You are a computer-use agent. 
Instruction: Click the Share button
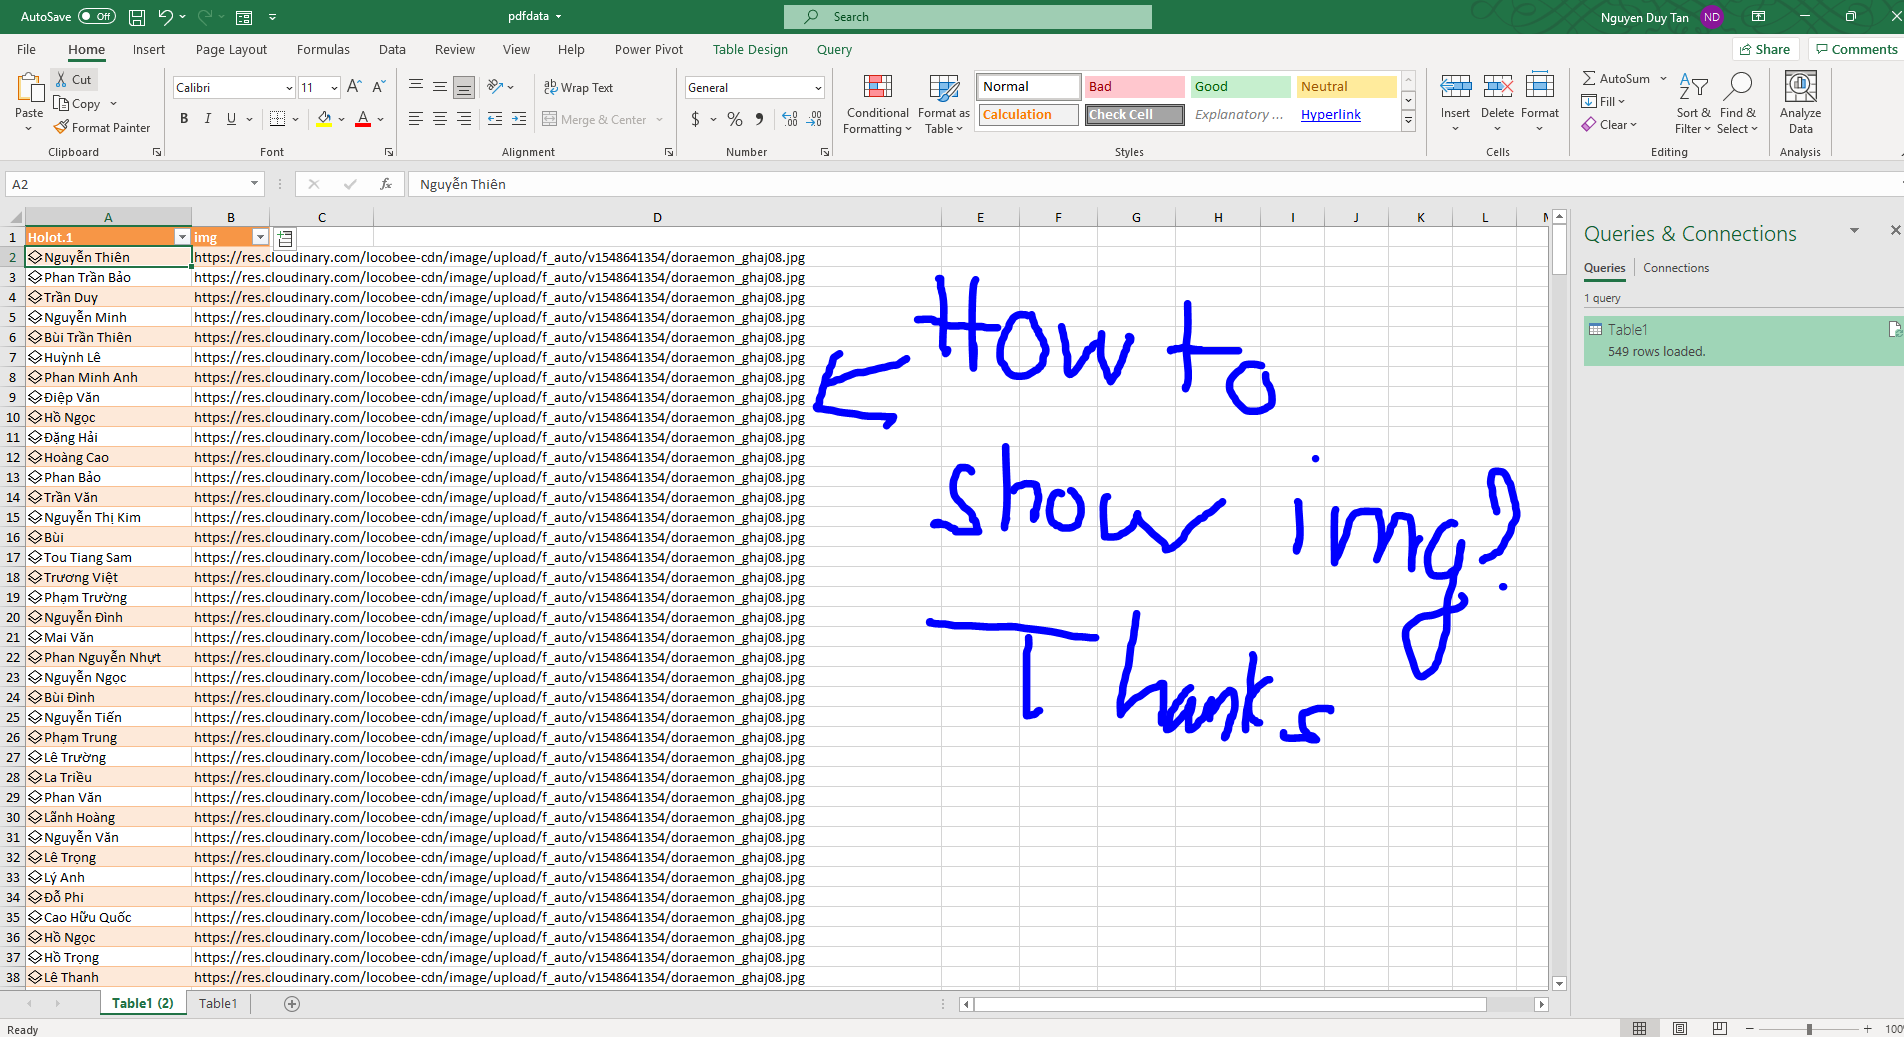pos(1765,49)
